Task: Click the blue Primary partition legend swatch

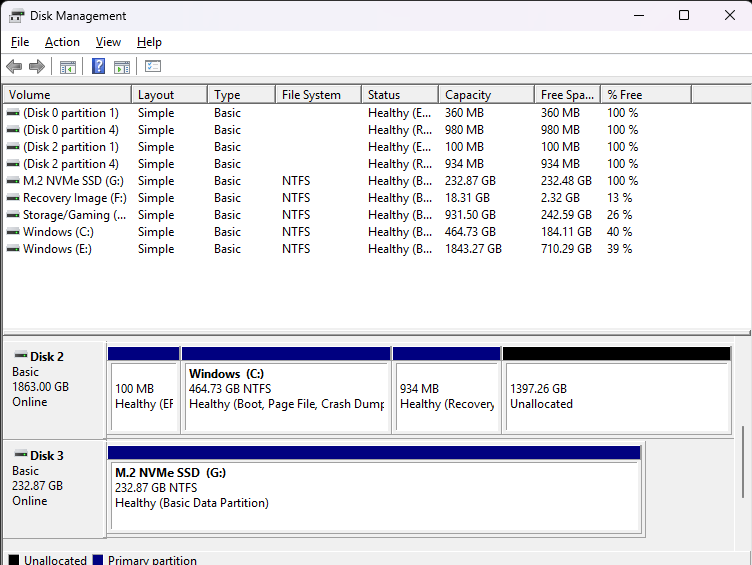Action: coord(98,560)
